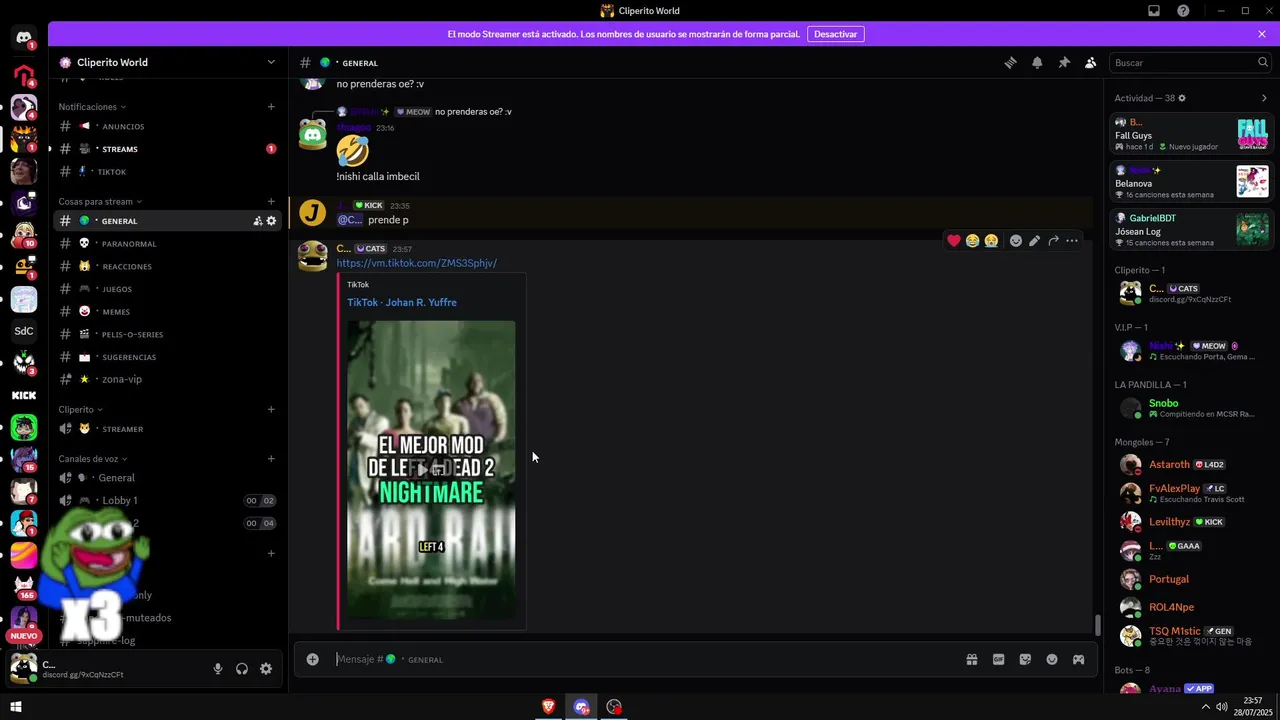Open the Discord home direct messages icon

[24, 39]
